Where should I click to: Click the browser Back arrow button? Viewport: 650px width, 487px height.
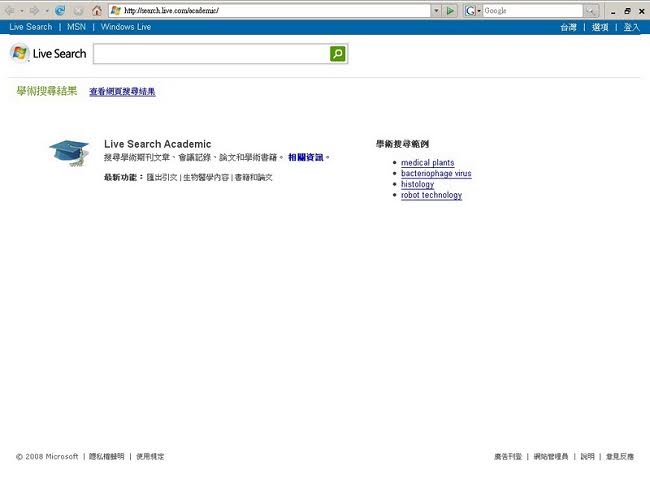(x=10, y=10)
